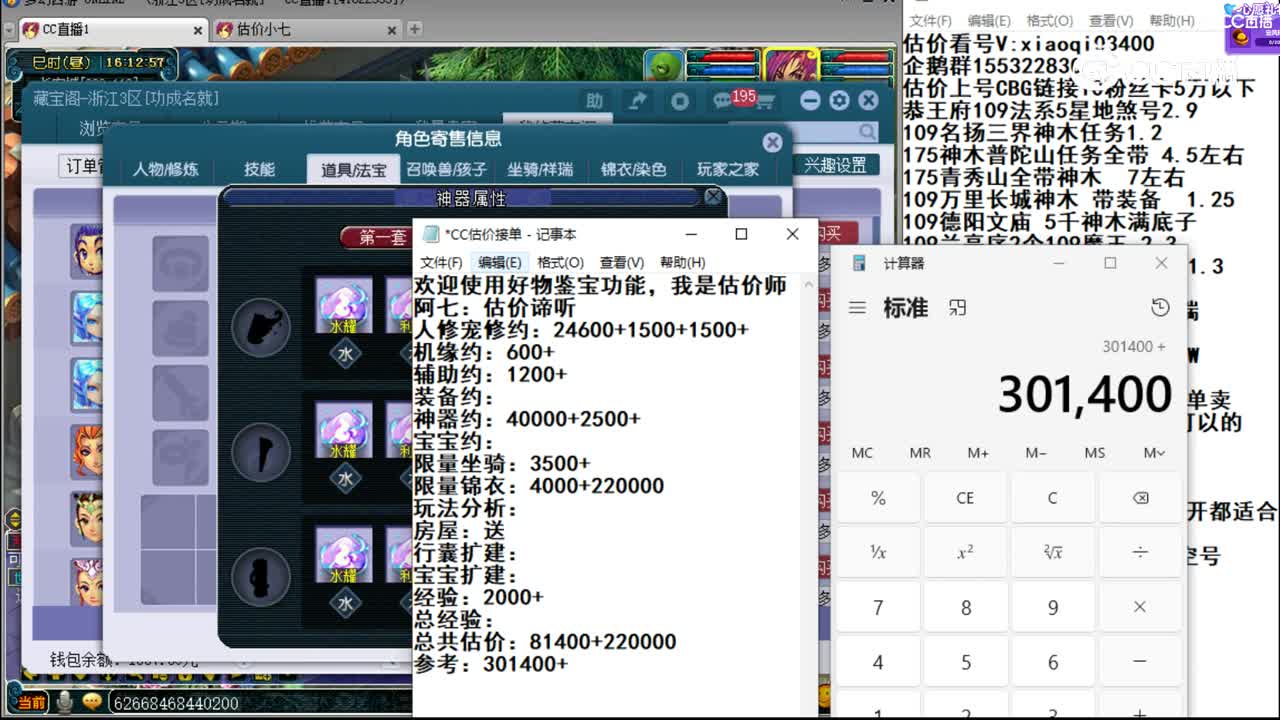Click the top artifact silhouette circle
1280x720 pixels.
tap(261, 326)
